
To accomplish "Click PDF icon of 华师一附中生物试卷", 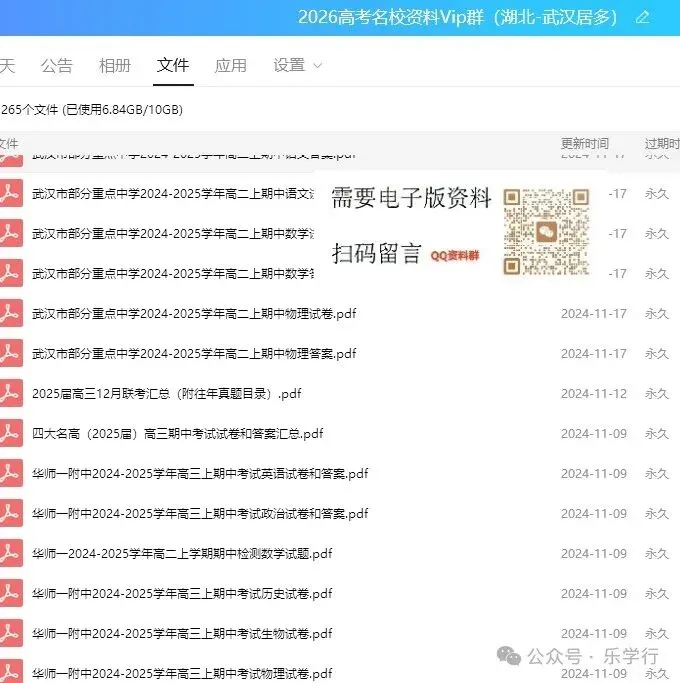I will pyautogui.click(x=10, y=633).
